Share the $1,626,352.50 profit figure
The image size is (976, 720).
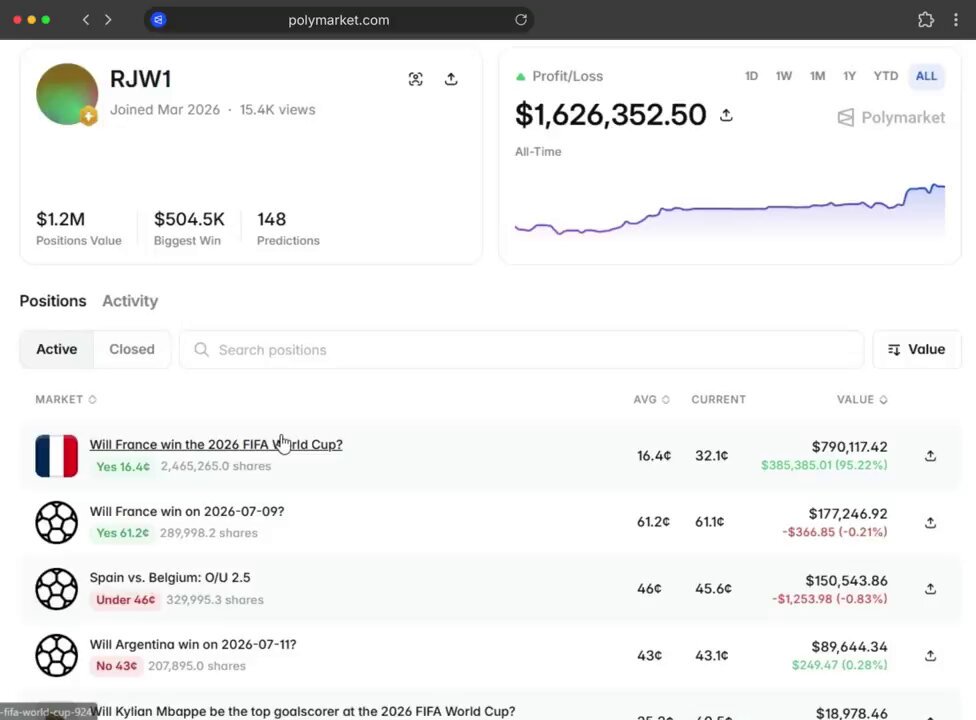pyautogui.click(x=726, y=115)
